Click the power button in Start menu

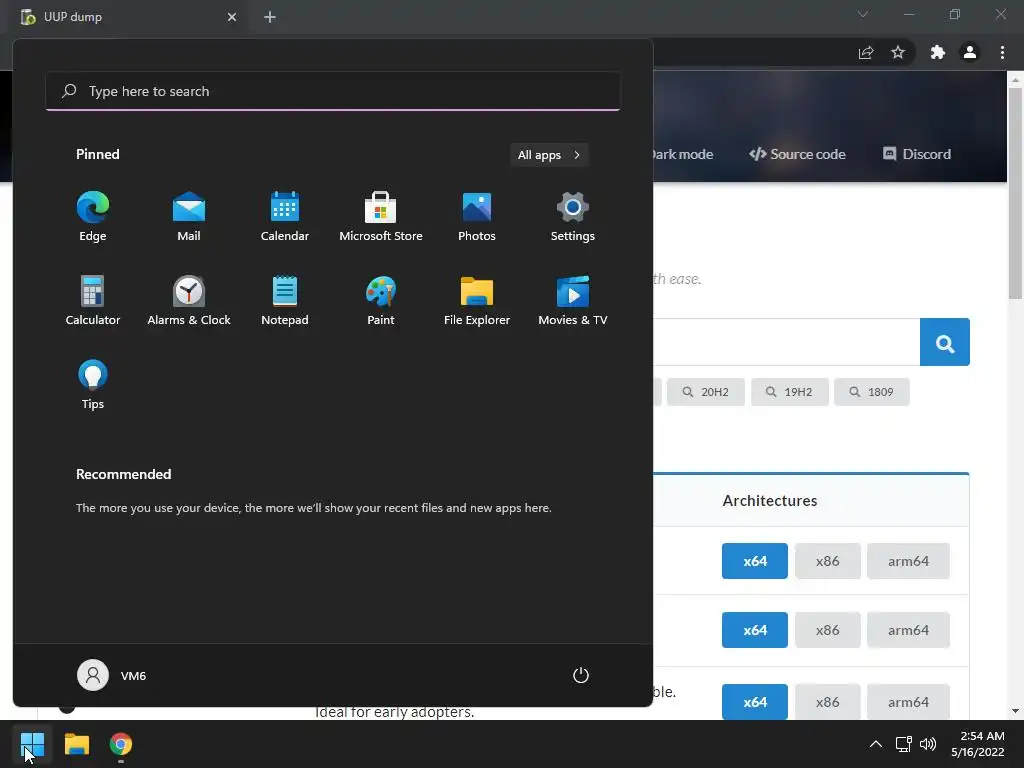(581, 675)
